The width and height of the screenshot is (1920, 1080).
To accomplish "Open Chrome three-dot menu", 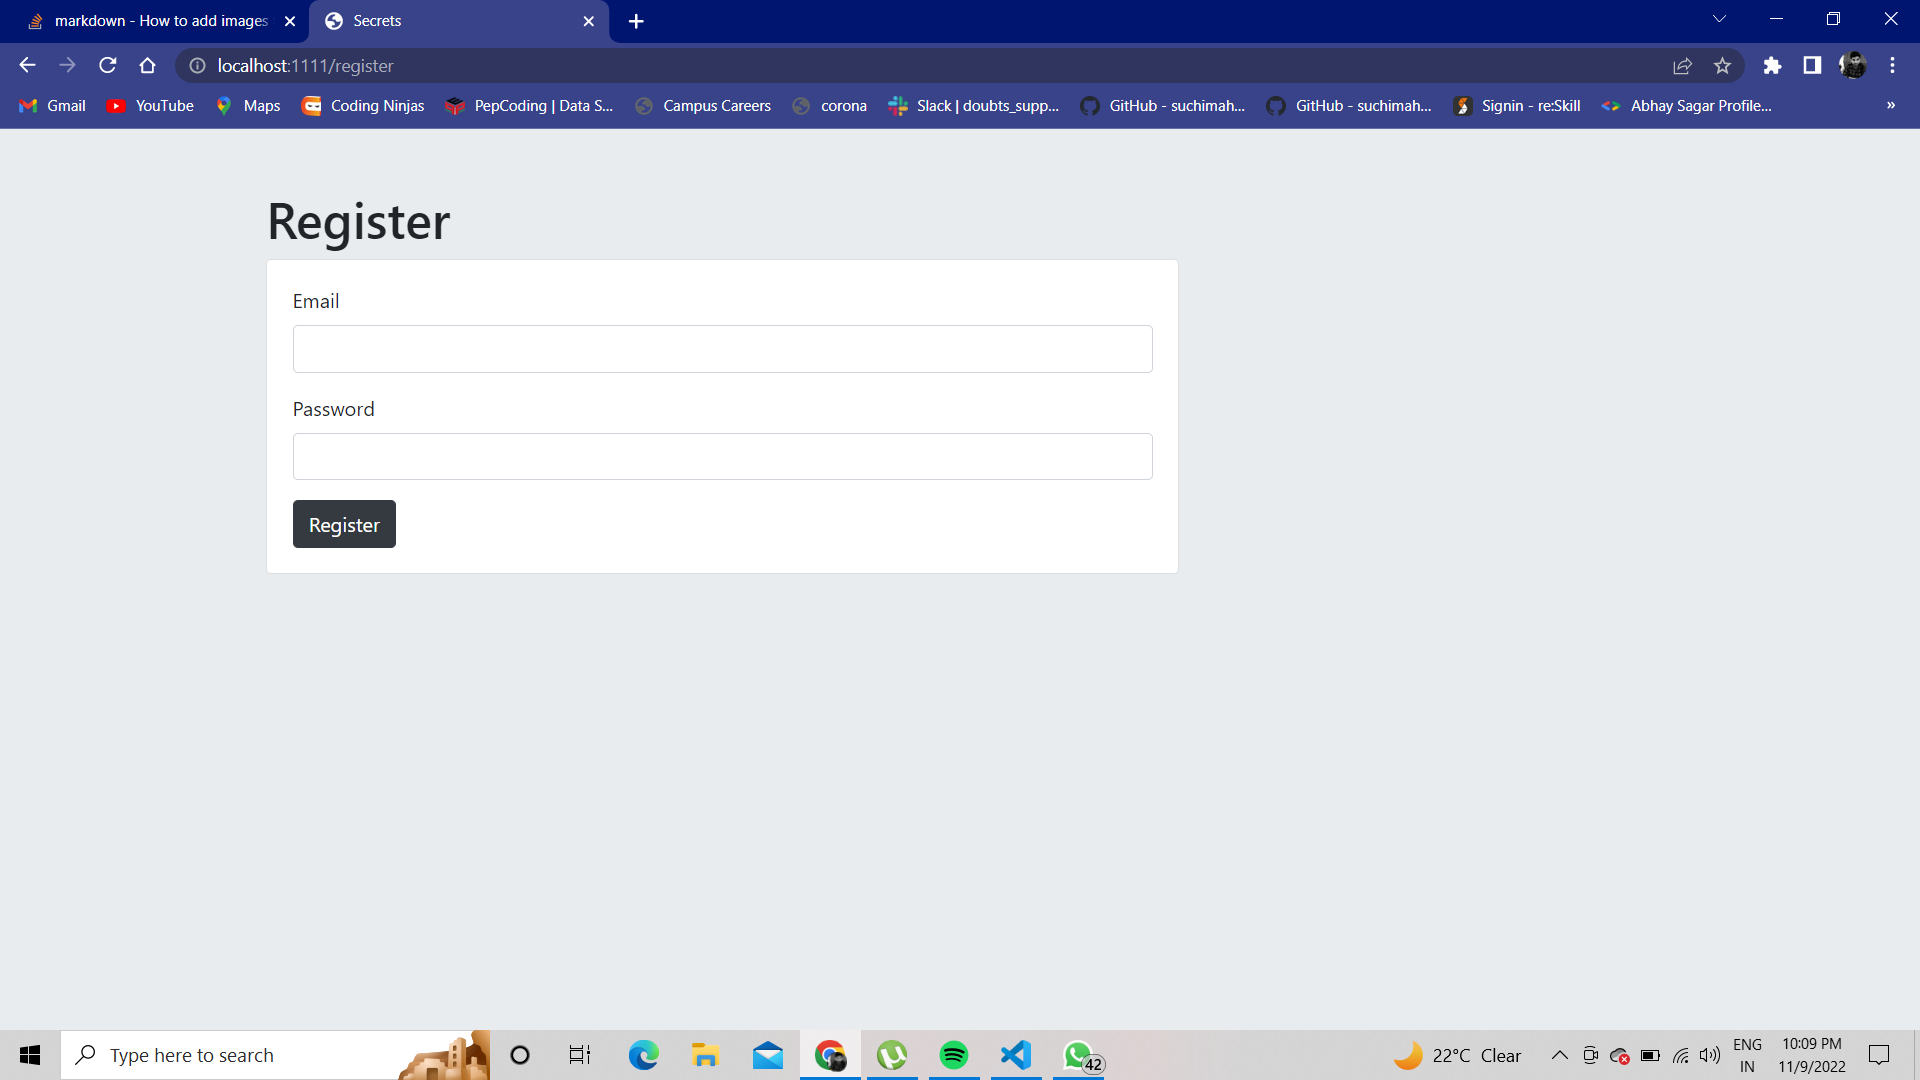I will click(1892, 66).
